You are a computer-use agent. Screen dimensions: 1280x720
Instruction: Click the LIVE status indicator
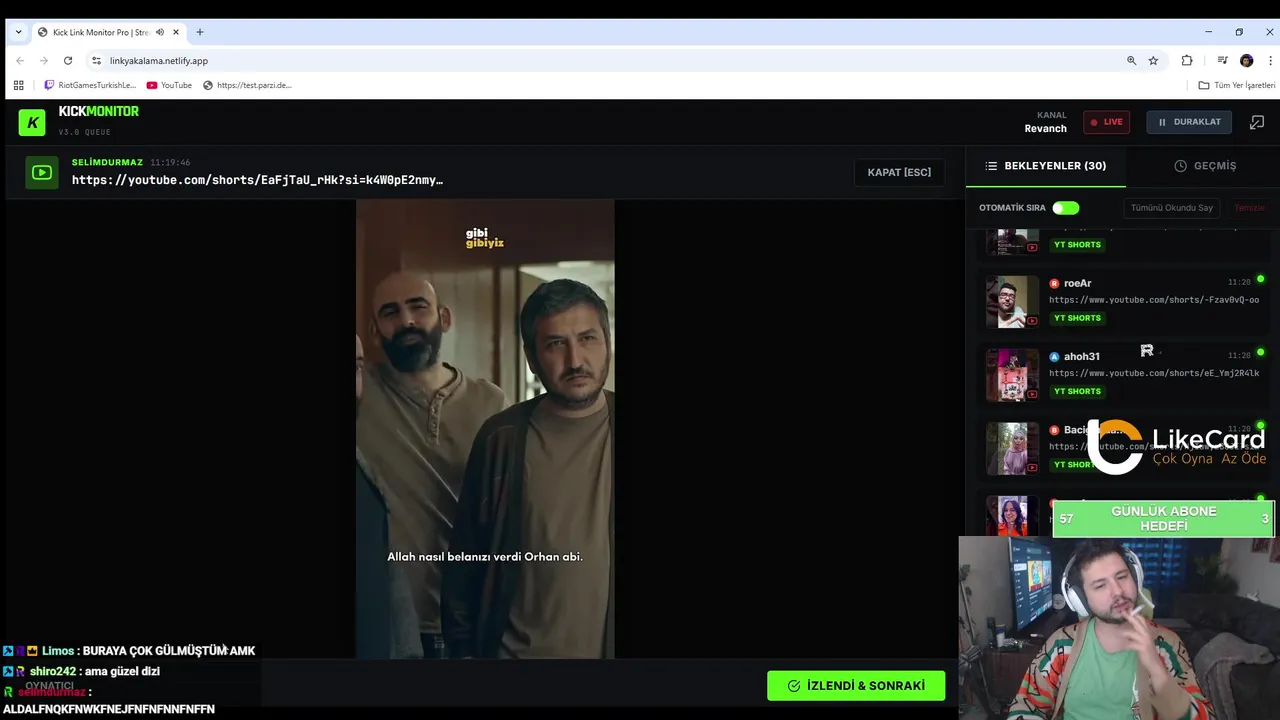(1106, 122)
